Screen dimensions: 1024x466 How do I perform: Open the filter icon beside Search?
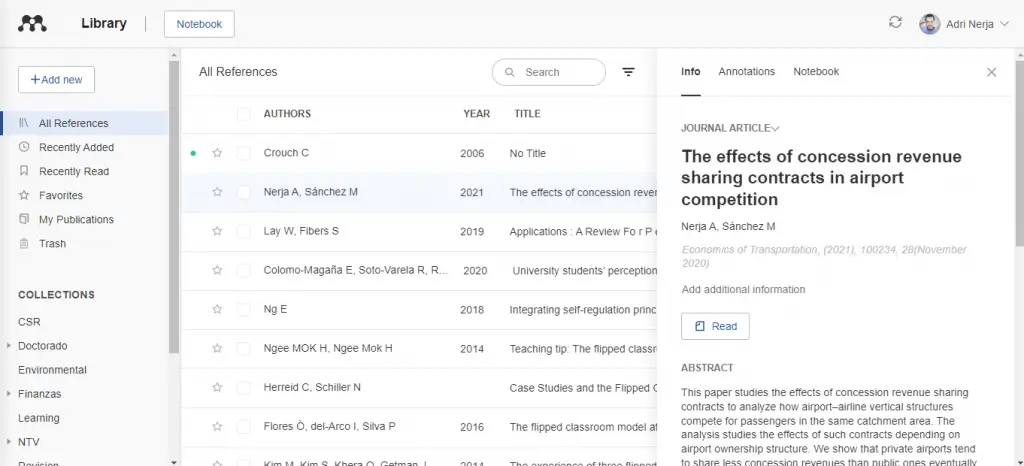(x=628, y=72)
